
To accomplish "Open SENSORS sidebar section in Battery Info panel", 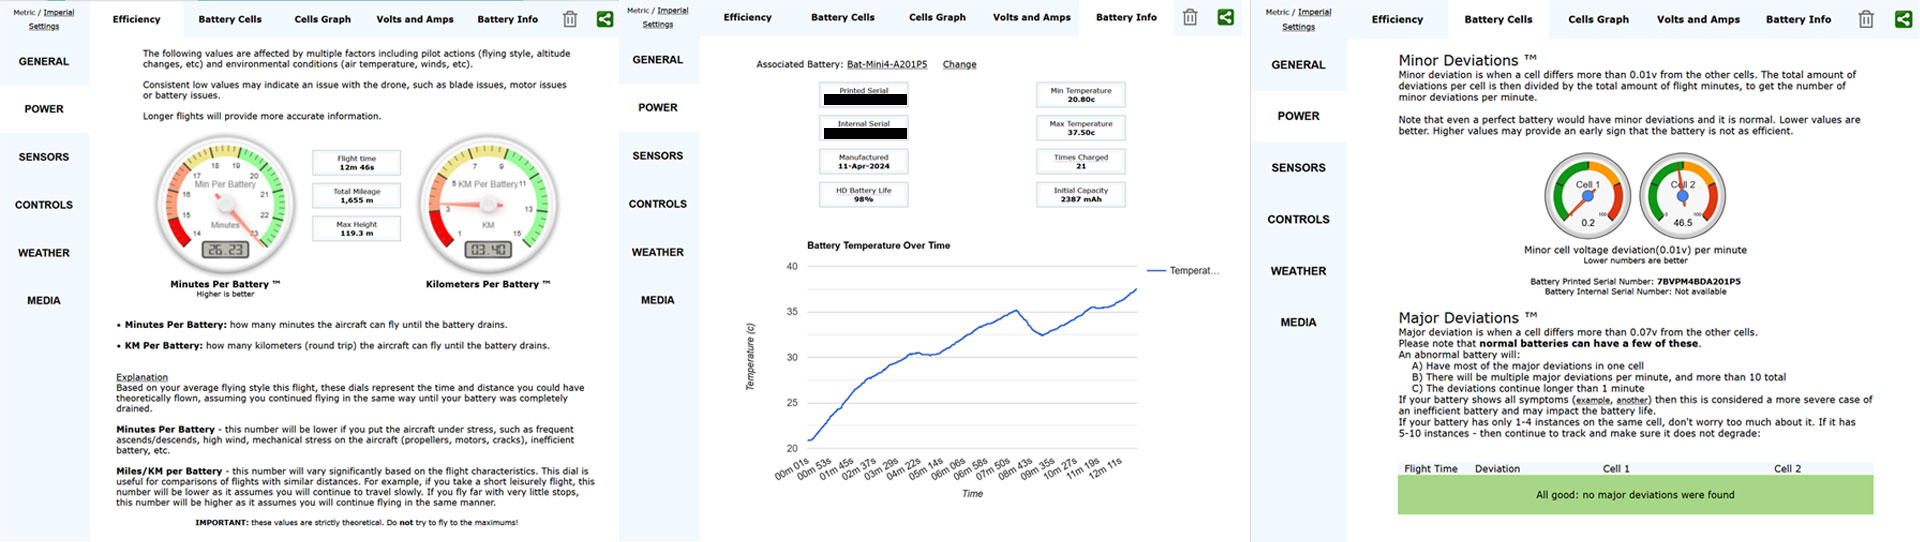I will point(658,156).
